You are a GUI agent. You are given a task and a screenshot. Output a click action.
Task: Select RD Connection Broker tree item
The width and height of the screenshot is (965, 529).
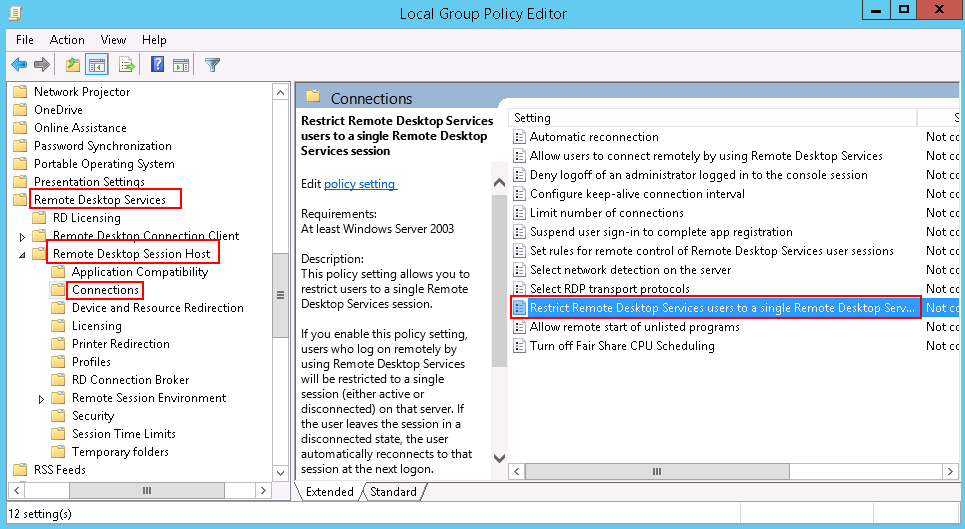pyautogui.click(x=130, y=380)
